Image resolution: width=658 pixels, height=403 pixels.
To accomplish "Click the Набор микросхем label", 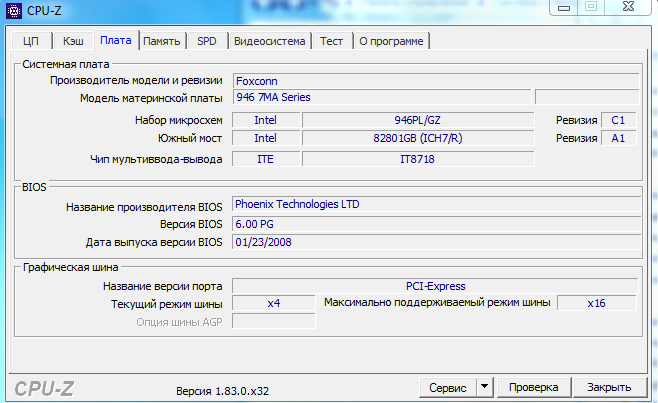I will pyautogui.click(x=178, y=120).
